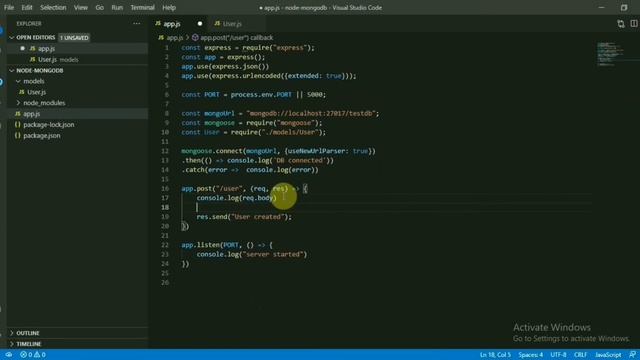Screen dimensions: 640x360
Task: Open the Run menu
Action: coord(117,7)
